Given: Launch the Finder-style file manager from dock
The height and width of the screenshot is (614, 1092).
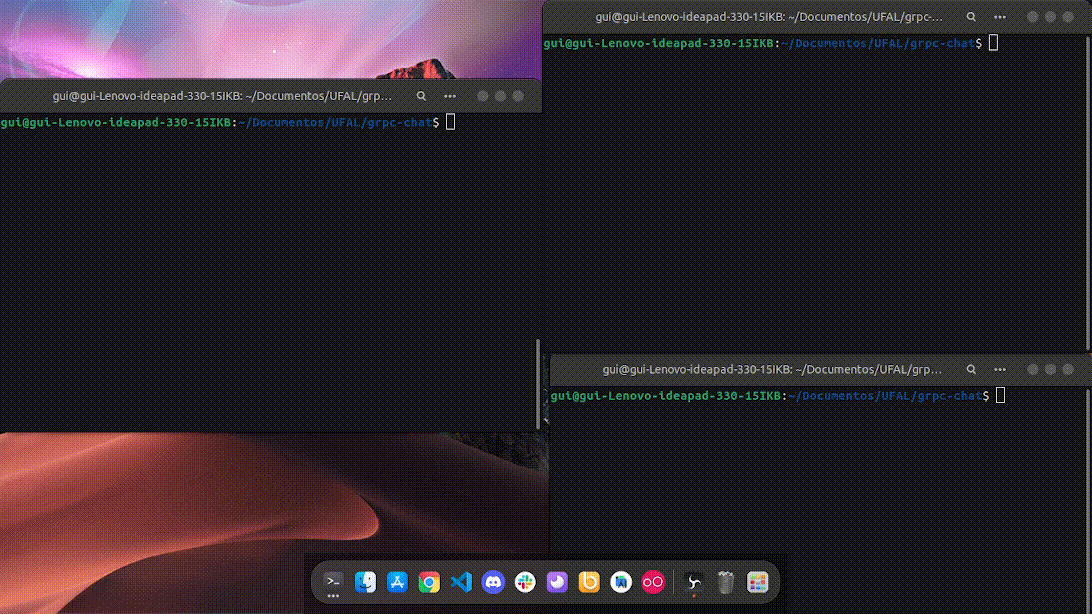Looking at the screenshot, I should (366, 582).
